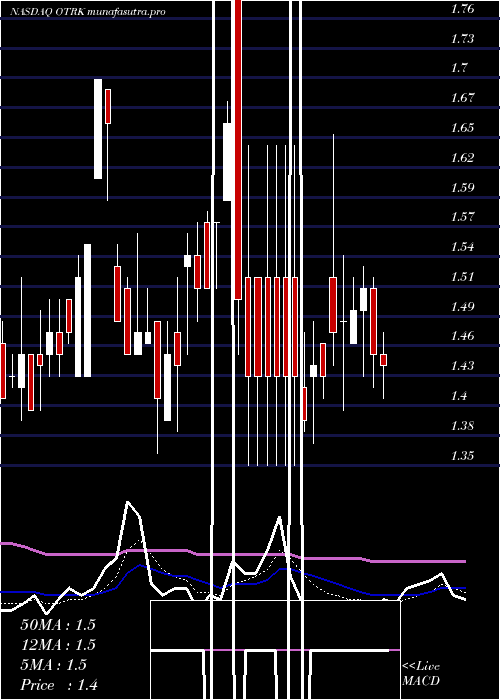Screen dimensions: 500x700
Task: Click the 1.57 price level label
Action: point(462,217)
